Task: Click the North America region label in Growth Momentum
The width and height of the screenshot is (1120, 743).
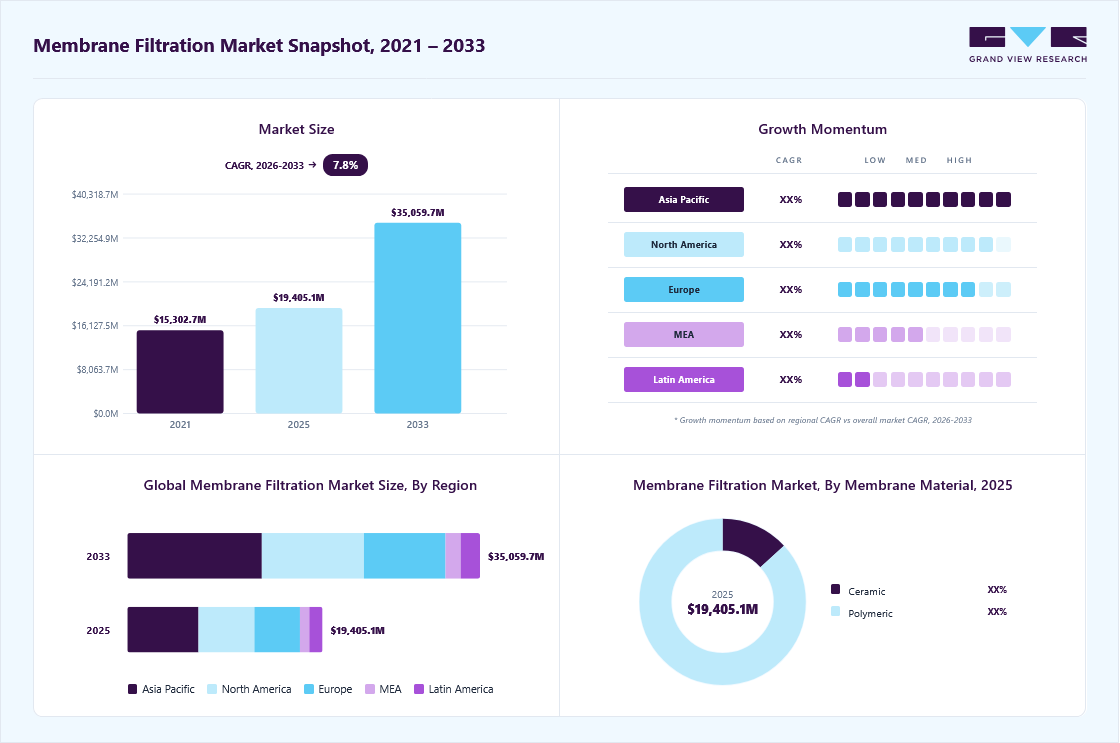Action: (684, 244)
